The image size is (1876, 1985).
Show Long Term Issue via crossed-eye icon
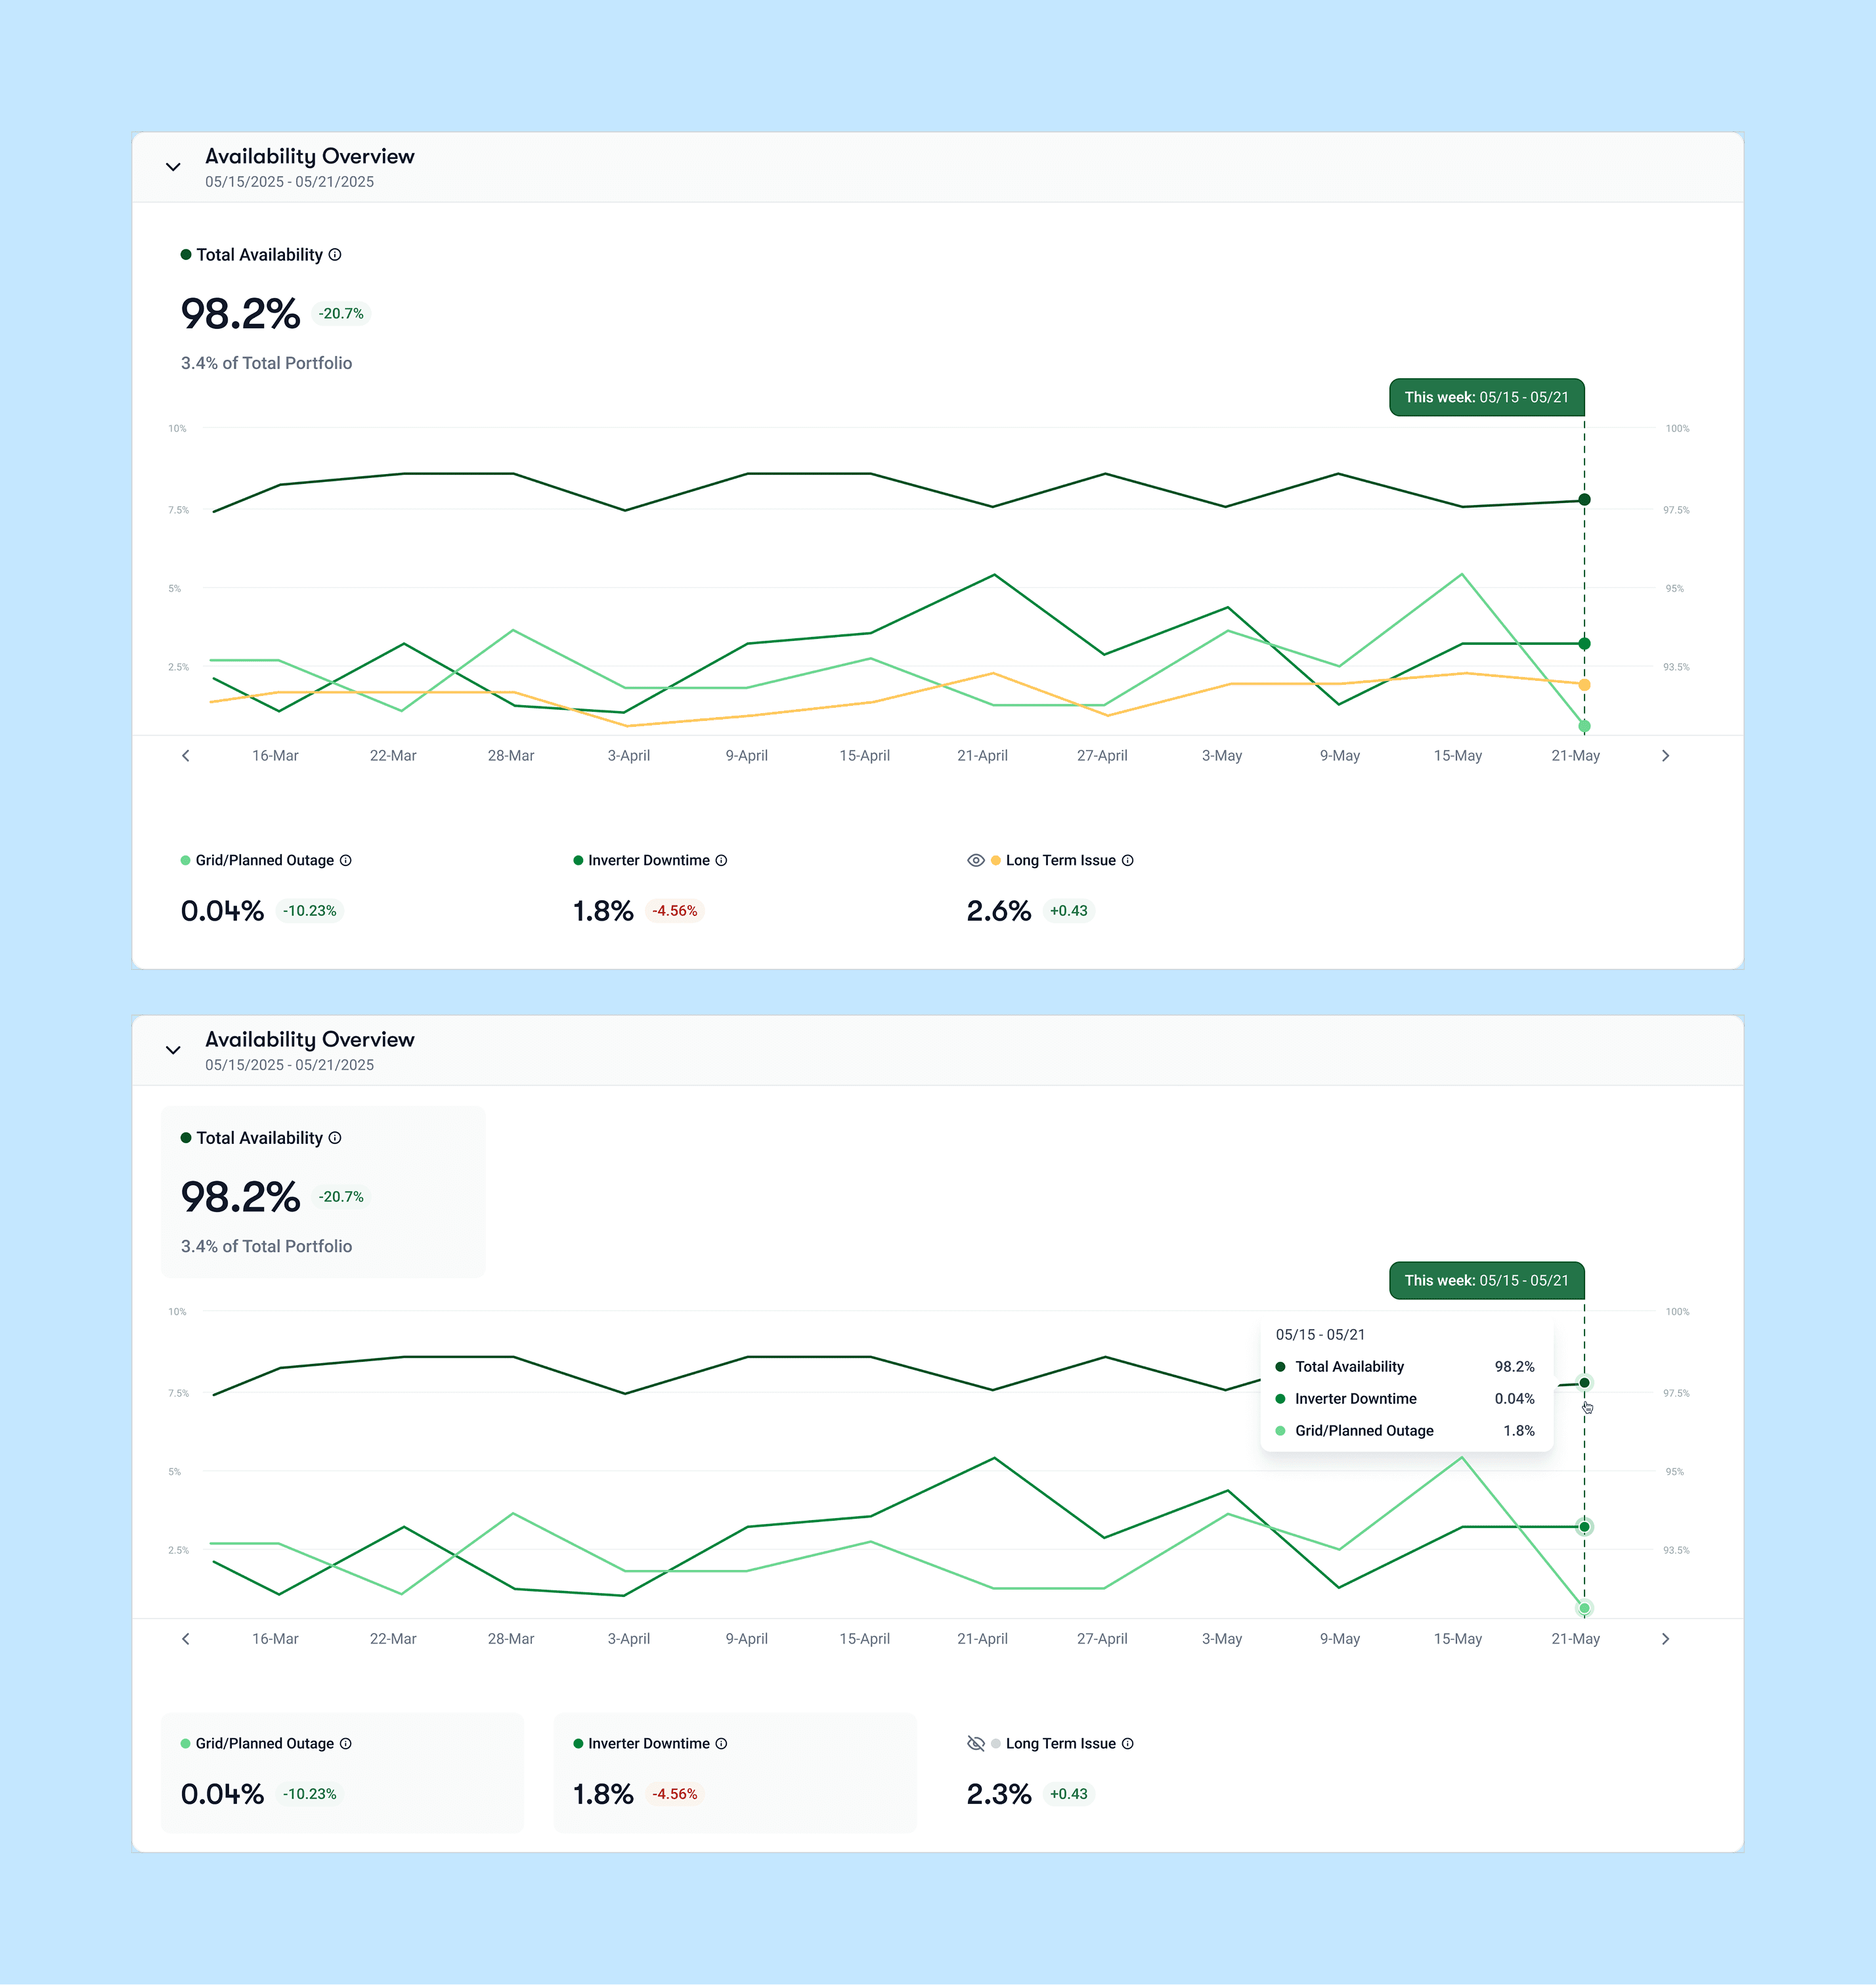(x=976, y=1743)
